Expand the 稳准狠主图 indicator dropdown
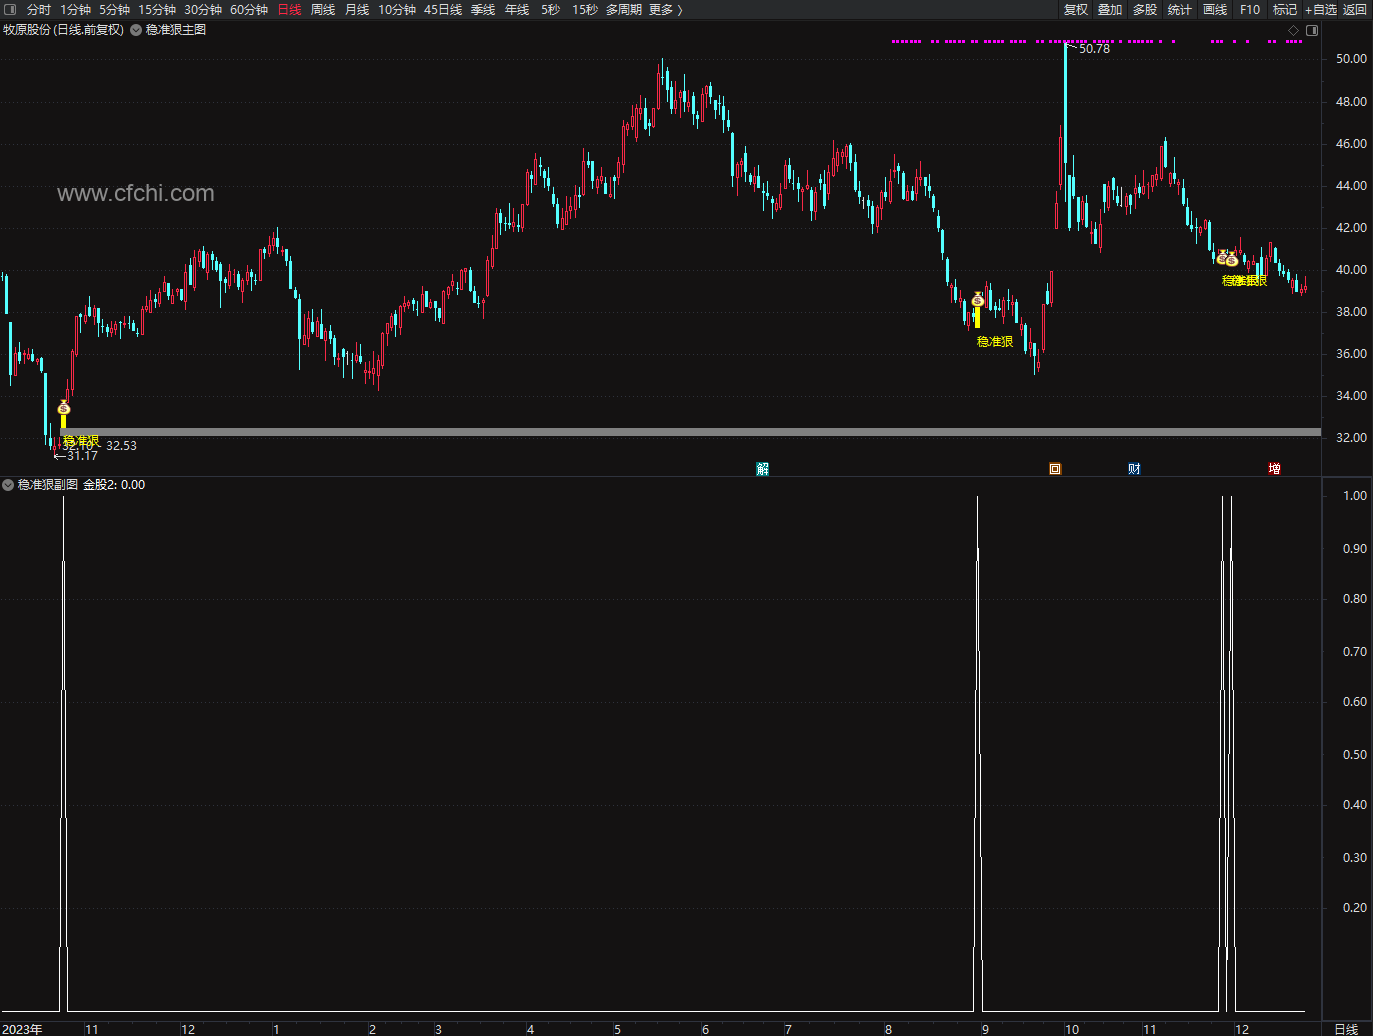 coord(136,30)
